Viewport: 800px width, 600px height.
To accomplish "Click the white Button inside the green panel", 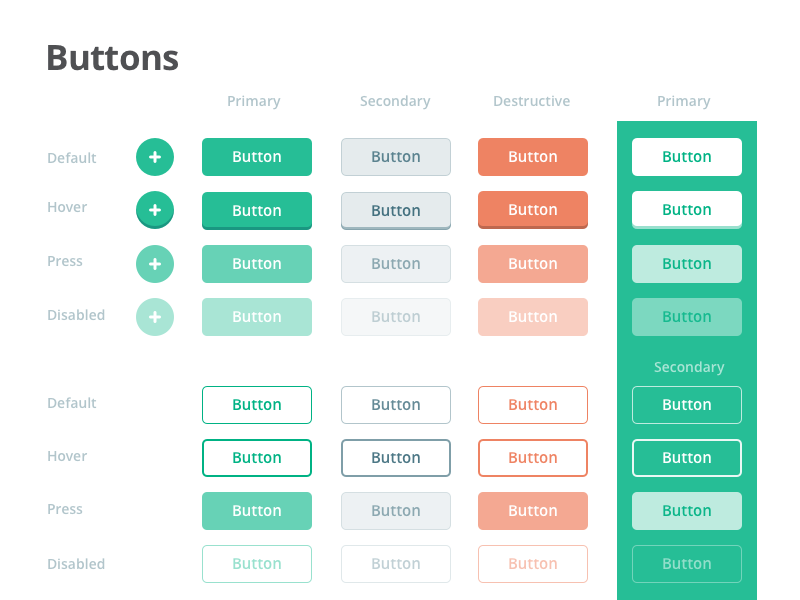I will (x=686, y=157).
